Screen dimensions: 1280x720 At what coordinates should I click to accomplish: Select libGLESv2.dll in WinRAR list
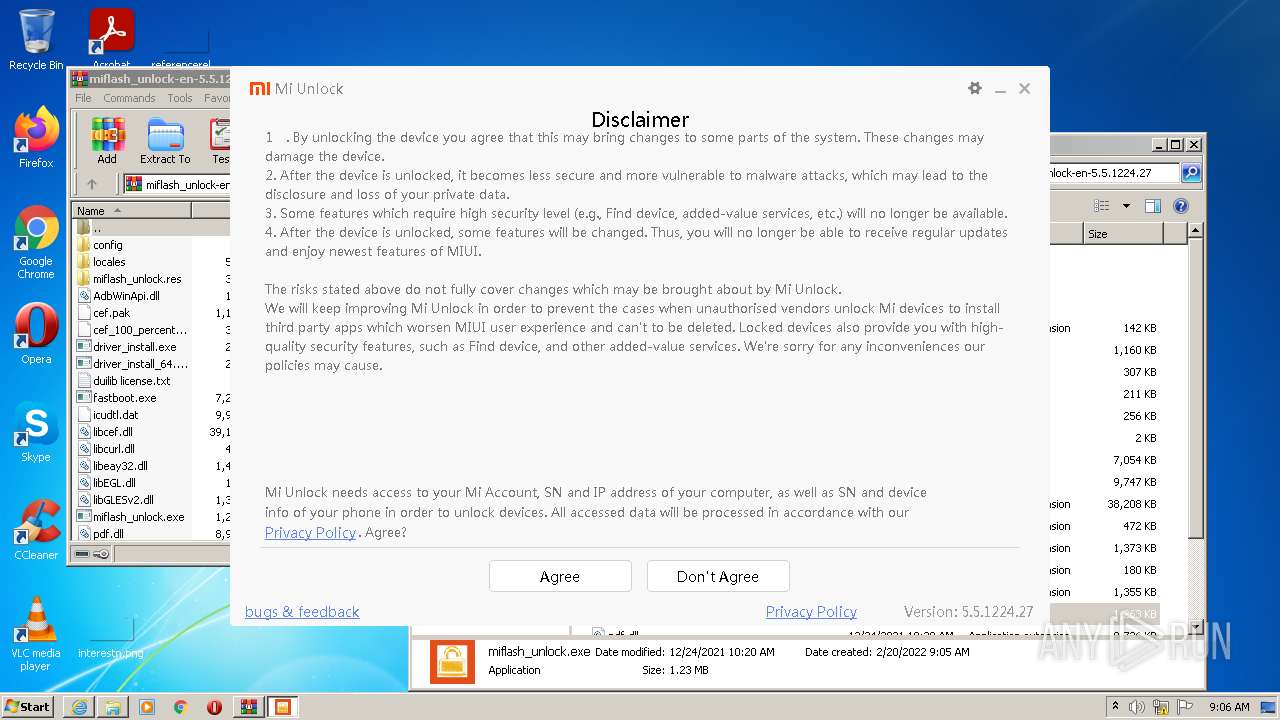pyautogui.click(x=123, y=499)
